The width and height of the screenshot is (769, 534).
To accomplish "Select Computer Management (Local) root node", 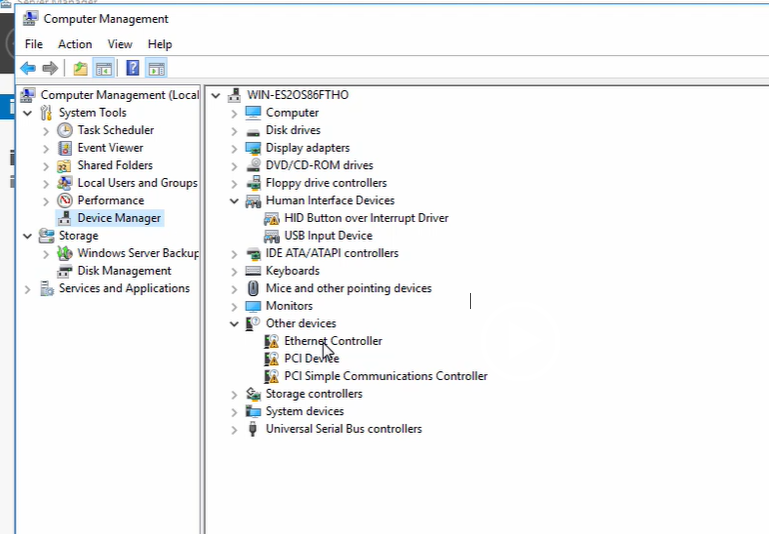I will click(120, 95).
